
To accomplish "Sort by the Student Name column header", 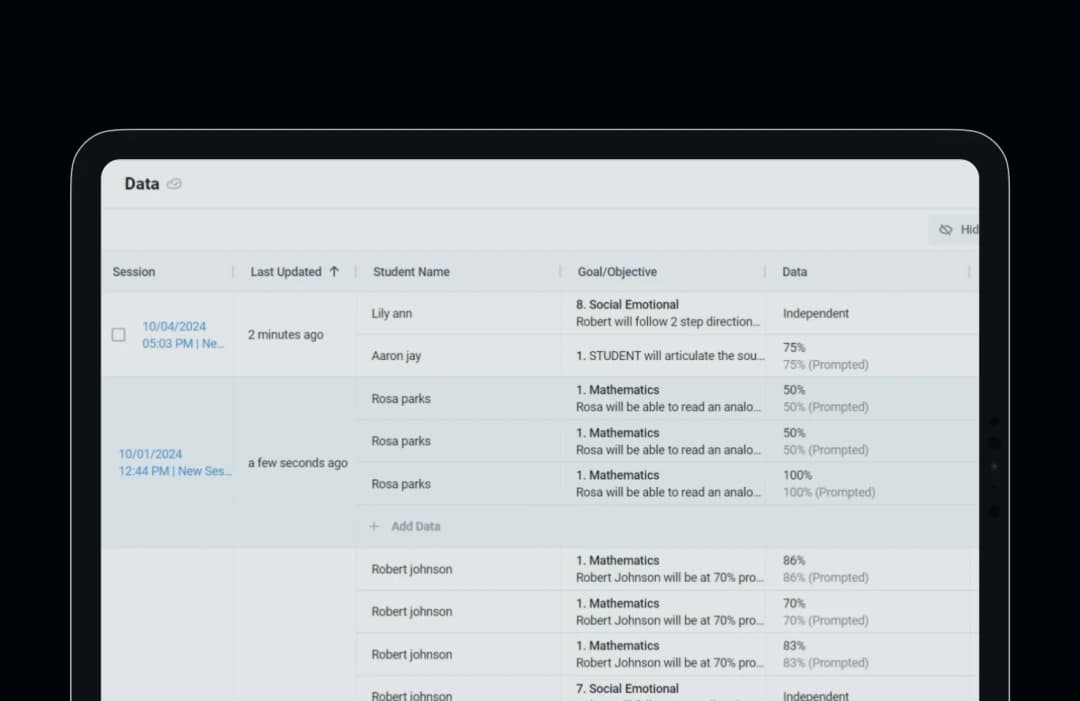I will pos(411,272).
